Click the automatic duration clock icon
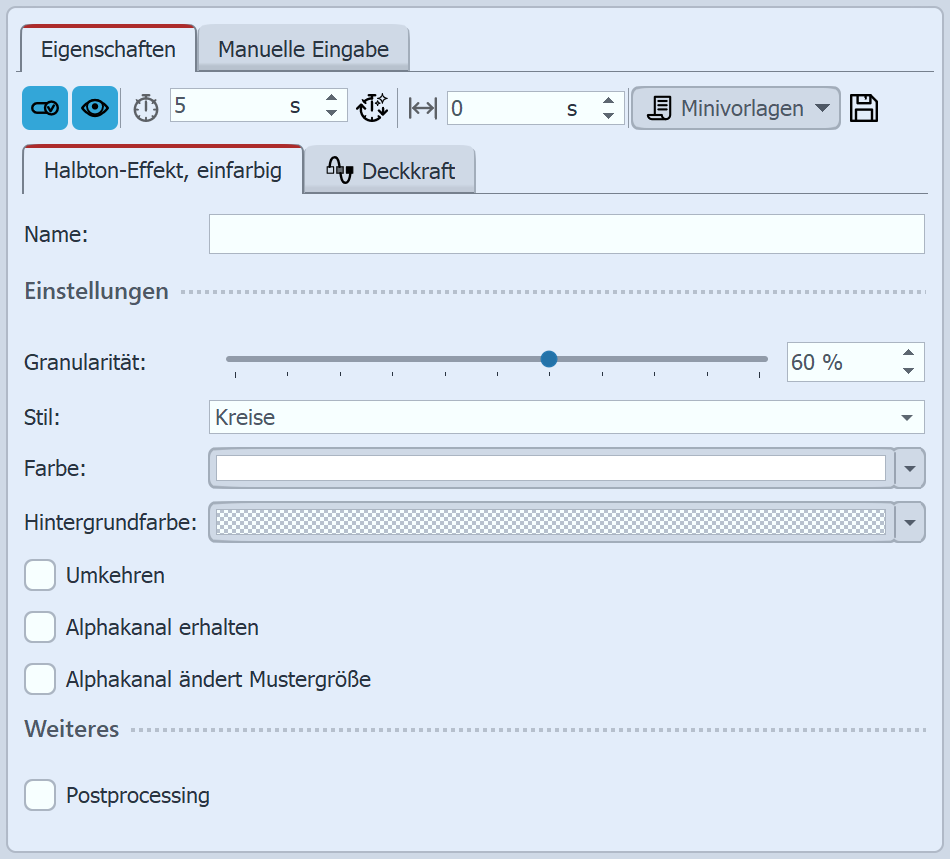Image resolution: width=950 pixels, height=859 pixels. pyautogui.click(x=372, y=108)
